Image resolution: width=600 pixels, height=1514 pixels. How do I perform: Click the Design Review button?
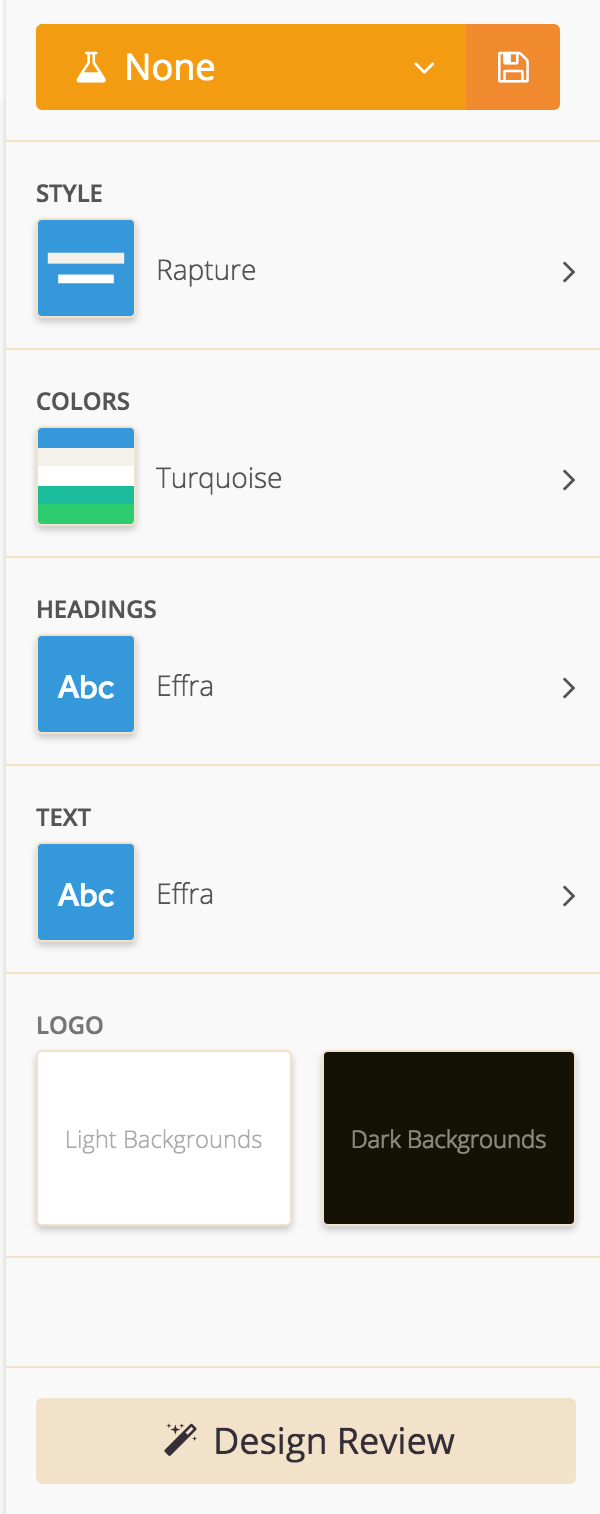(306, 1441)
